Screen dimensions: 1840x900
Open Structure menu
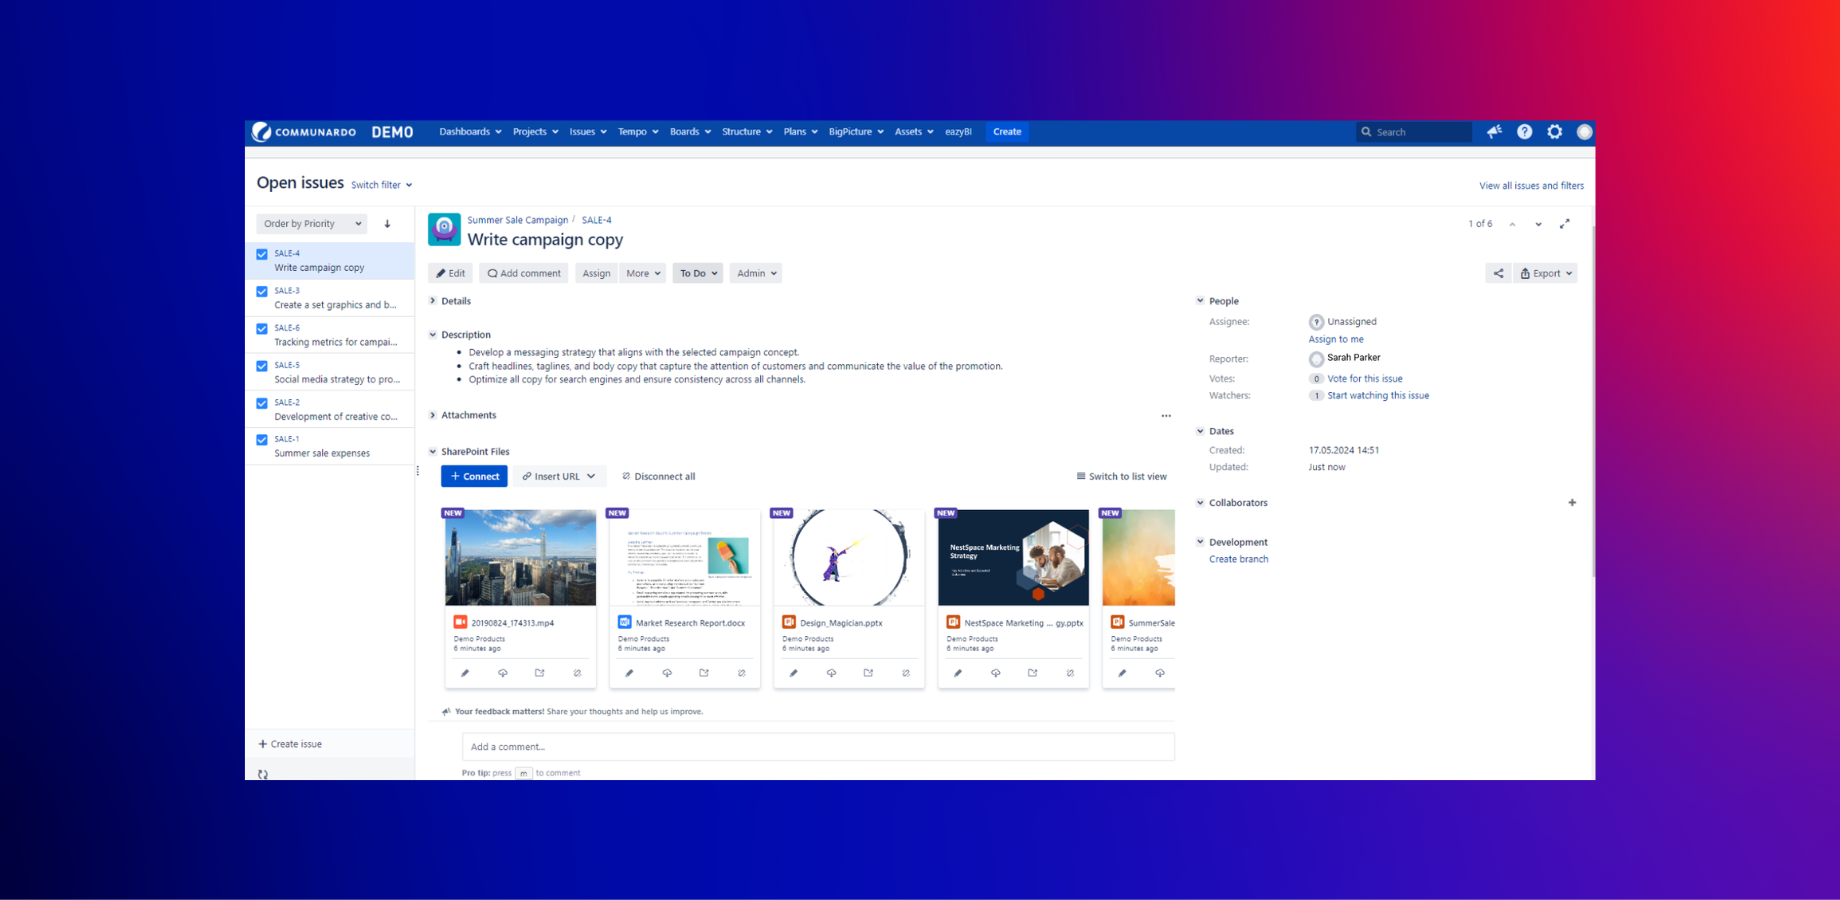[x=747, y=132]
